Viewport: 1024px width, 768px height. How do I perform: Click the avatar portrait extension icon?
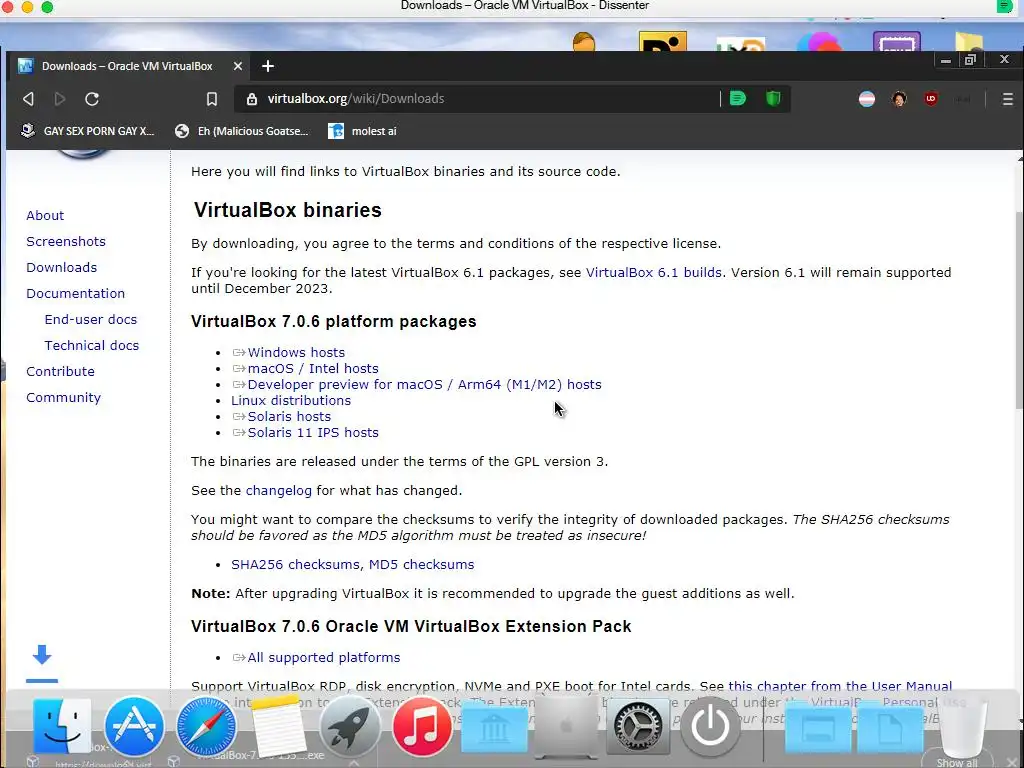pos(899,99)
